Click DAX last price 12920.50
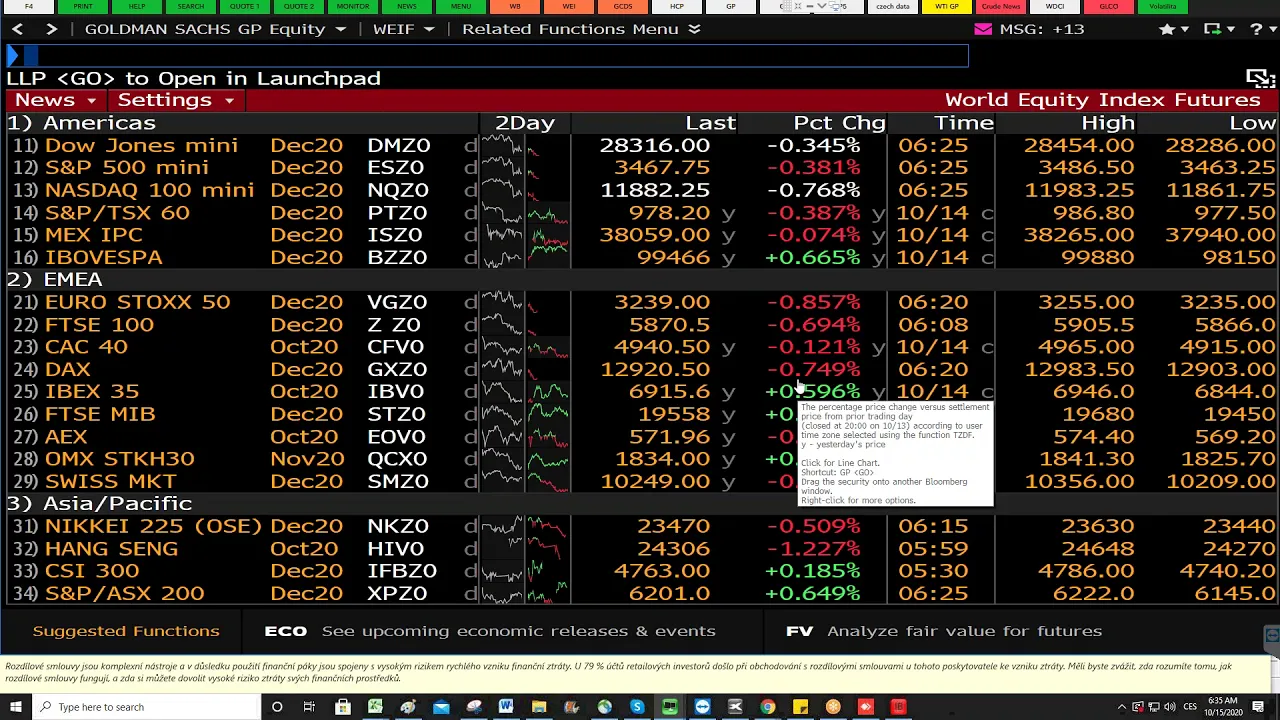The height and width of the screenshot is (720, 1280). coord(654,369)
